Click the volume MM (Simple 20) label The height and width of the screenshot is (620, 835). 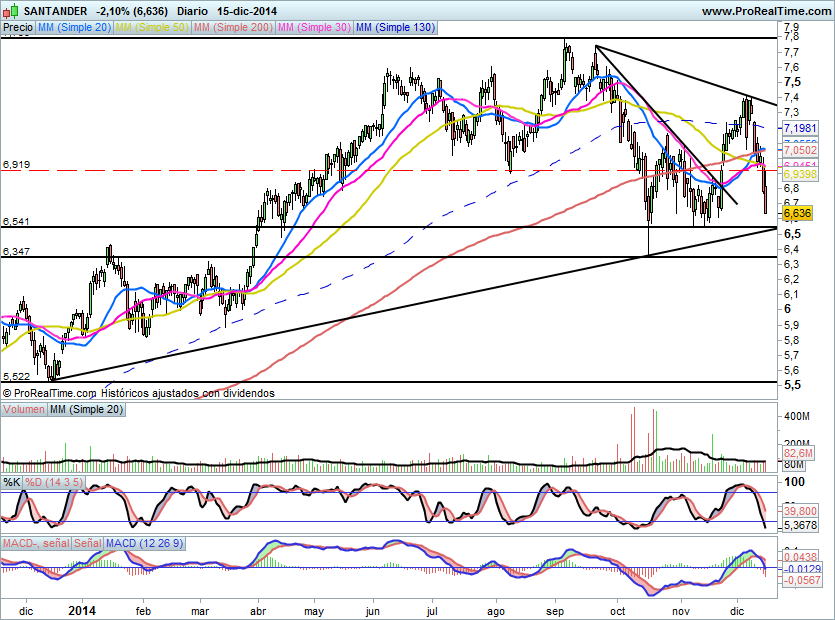click(86, 409)
